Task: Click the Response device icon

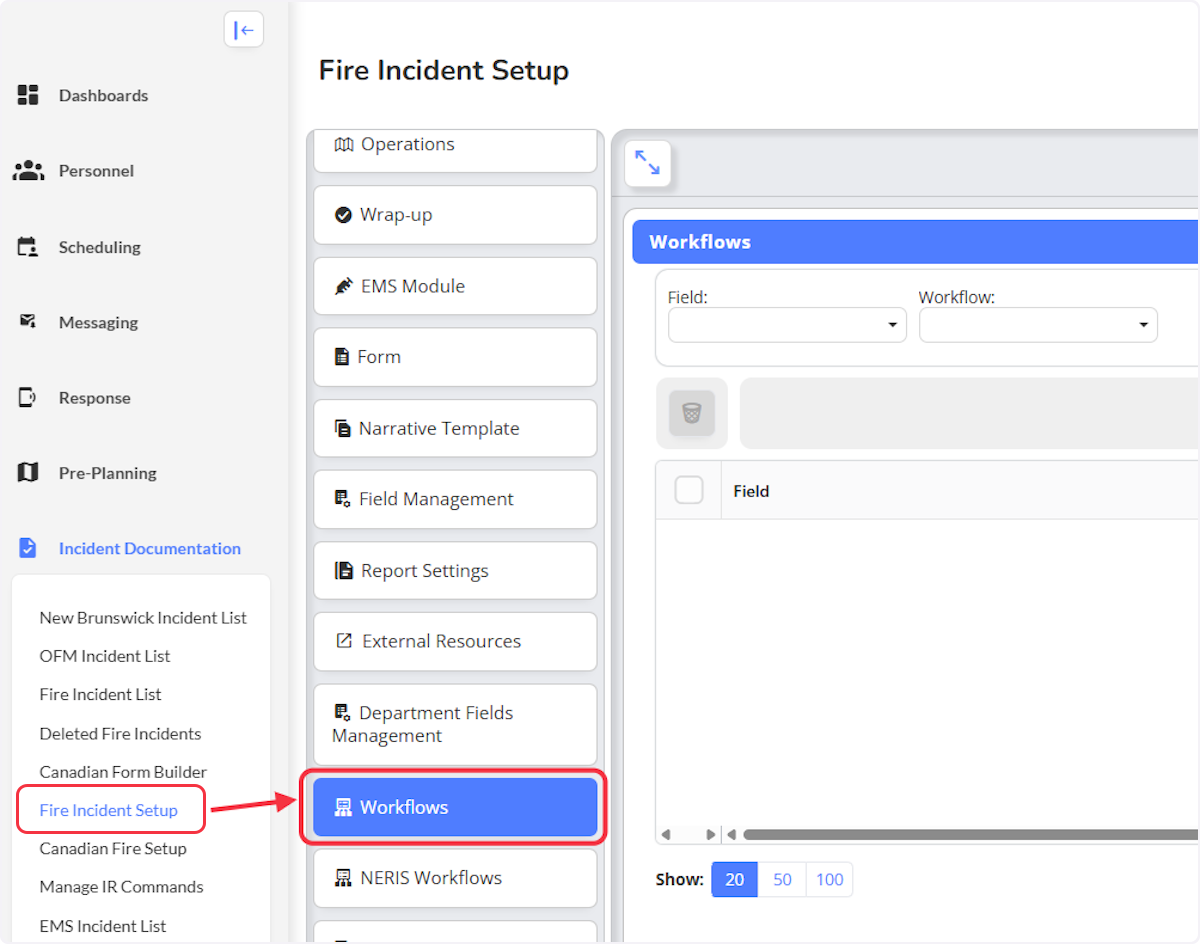Action: click(28, 397)
